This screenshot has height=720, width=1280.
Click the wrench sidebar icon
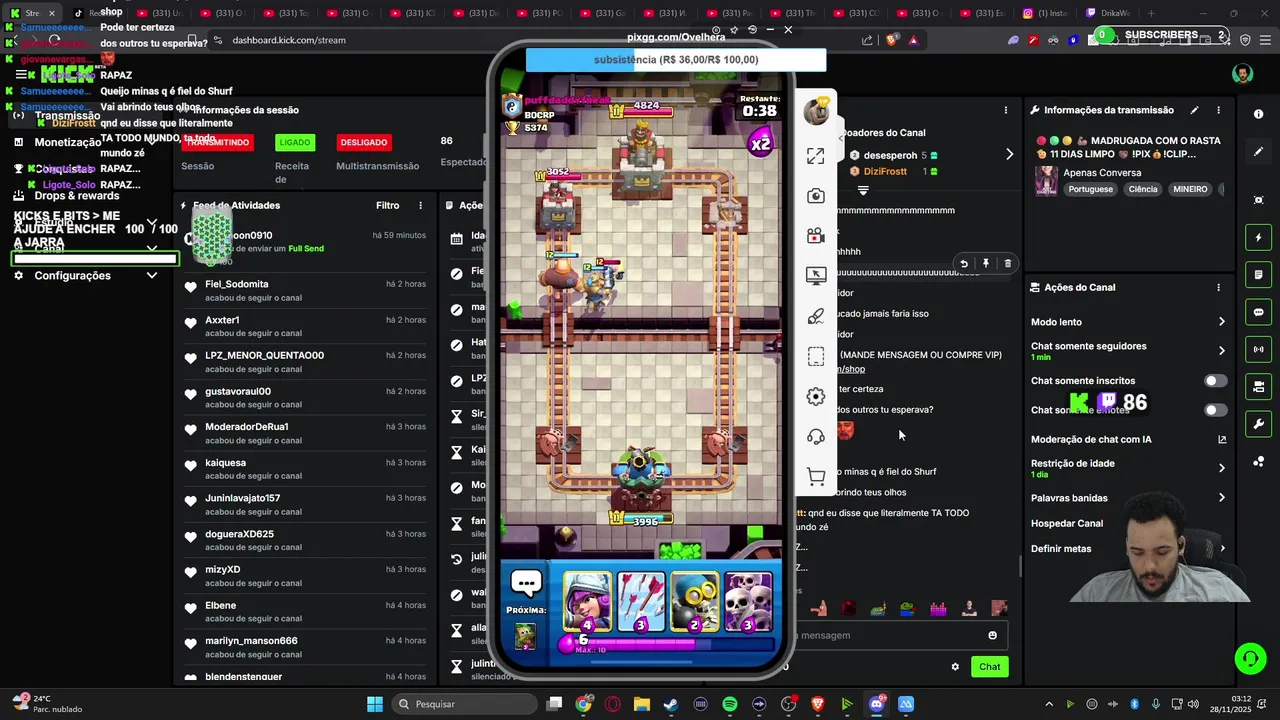tap(1258, 424)
